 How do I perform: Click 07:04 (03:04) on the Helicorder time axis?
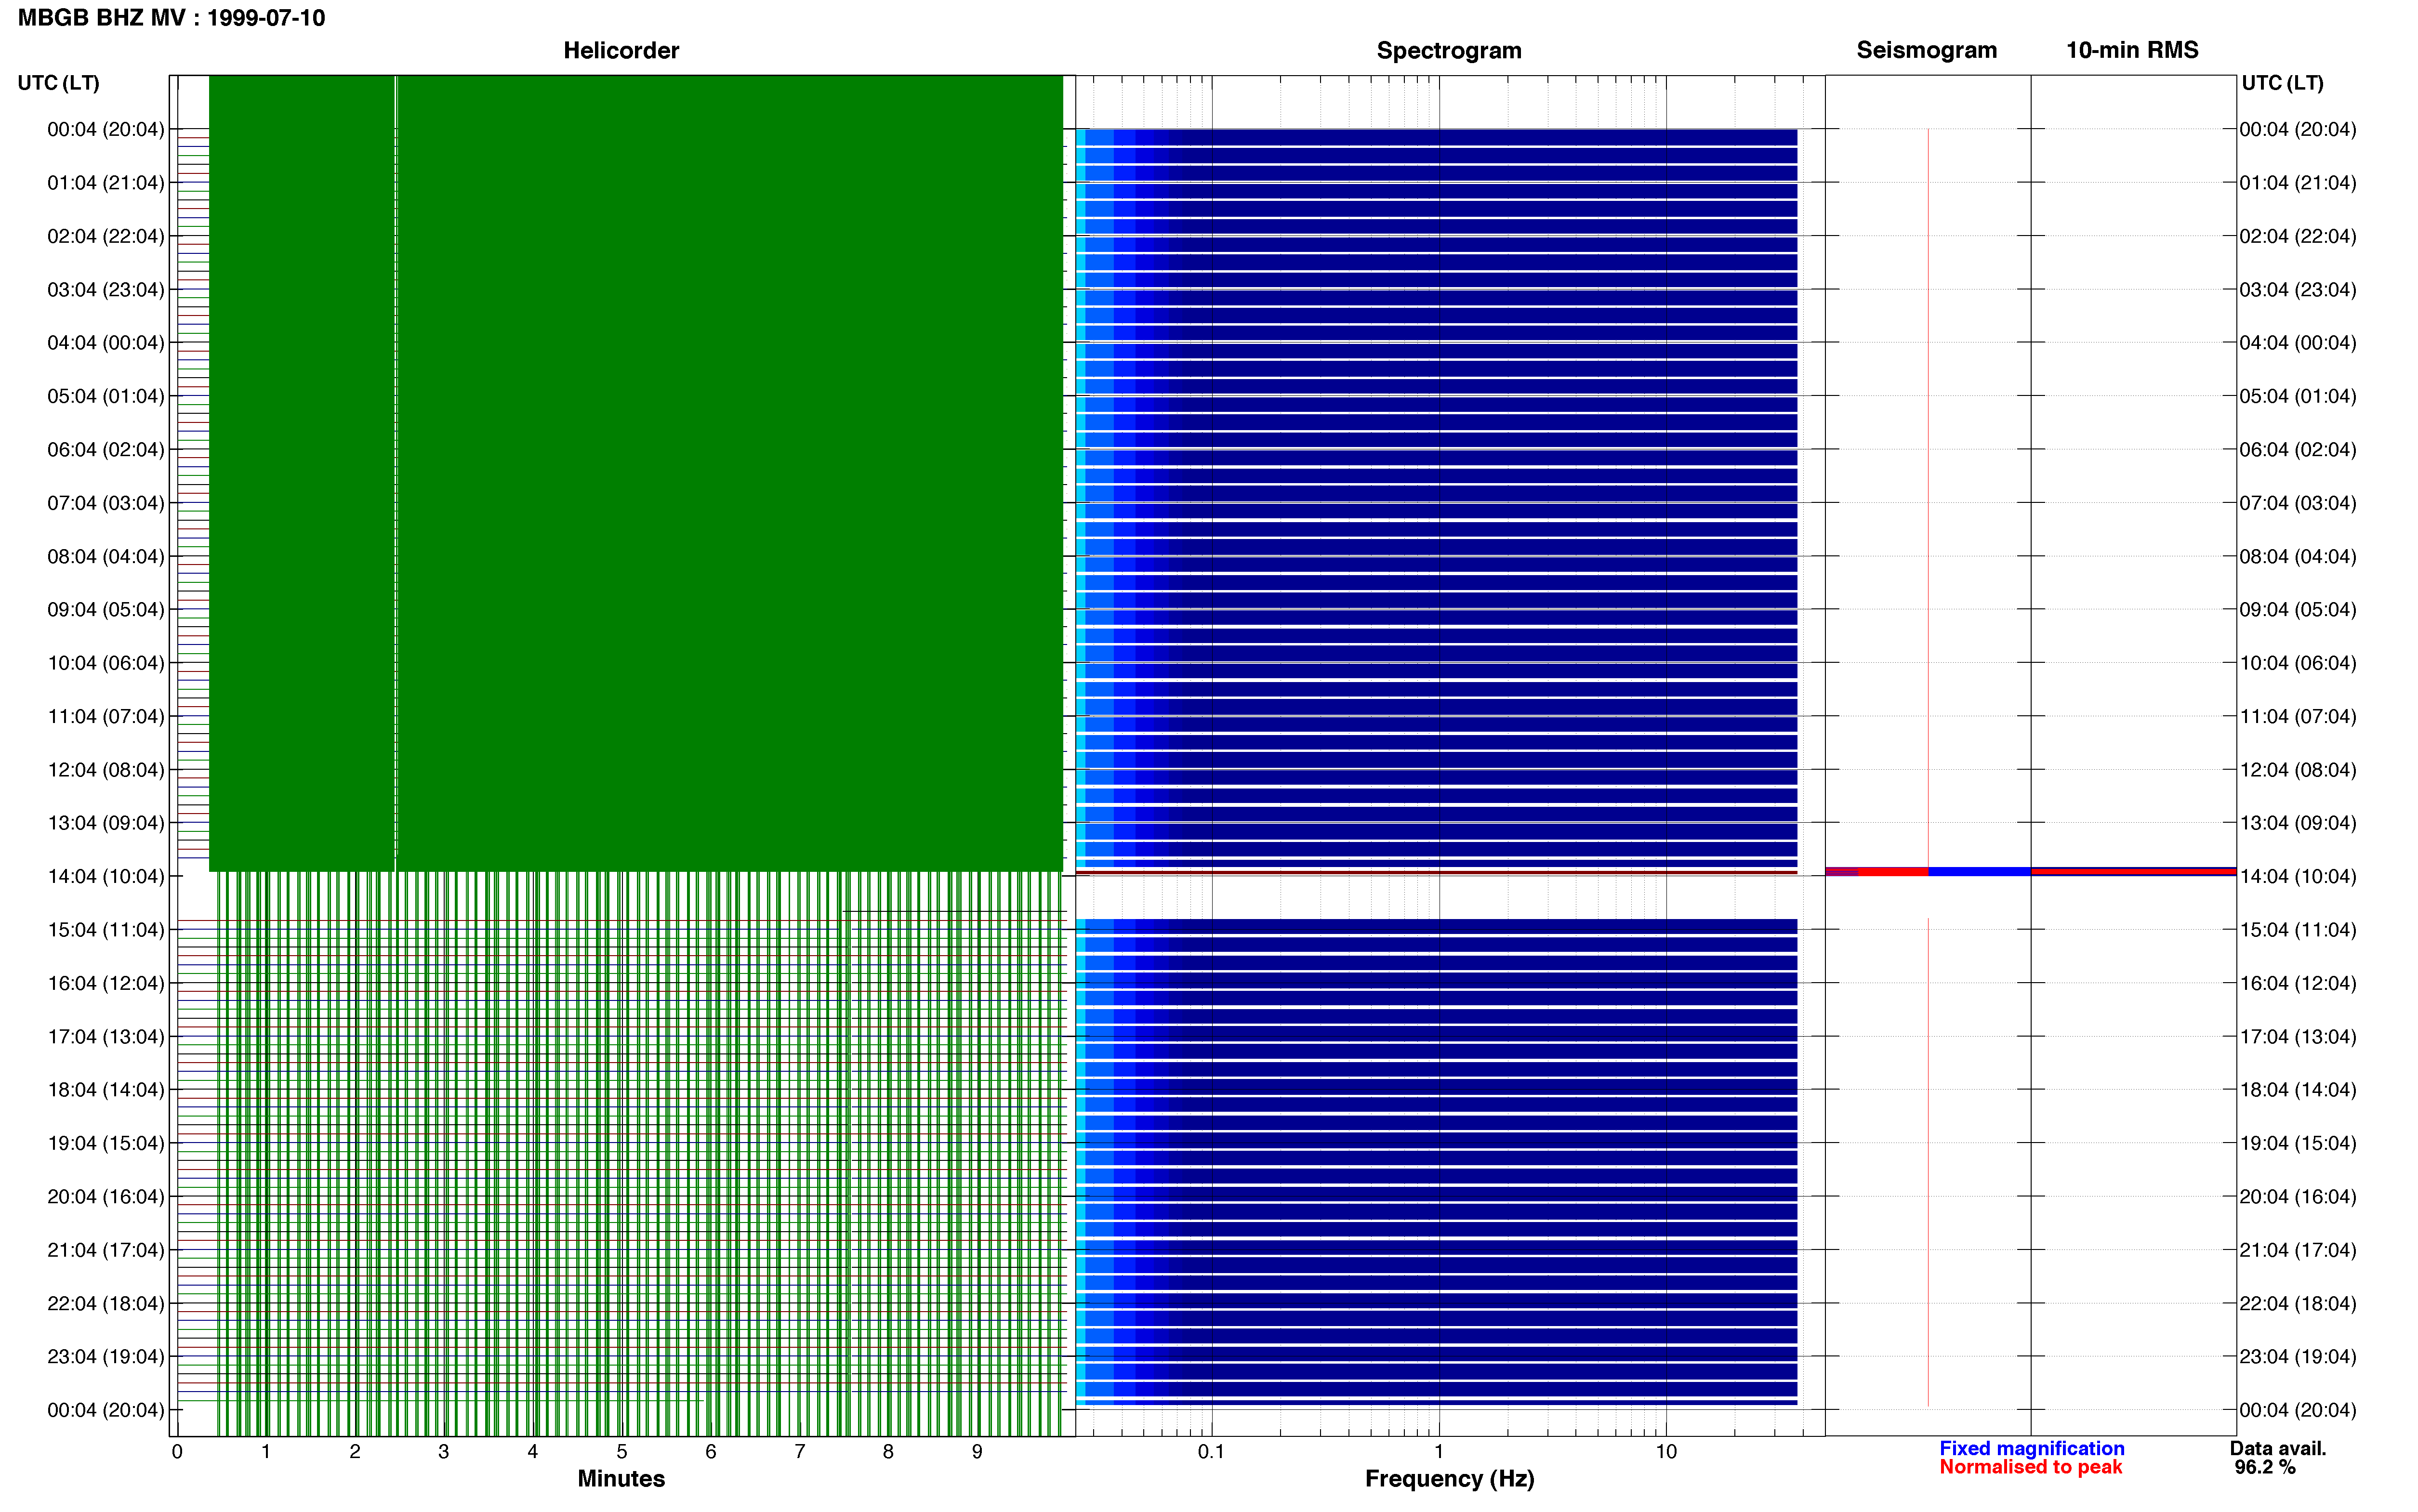click(x=106, y=503)
